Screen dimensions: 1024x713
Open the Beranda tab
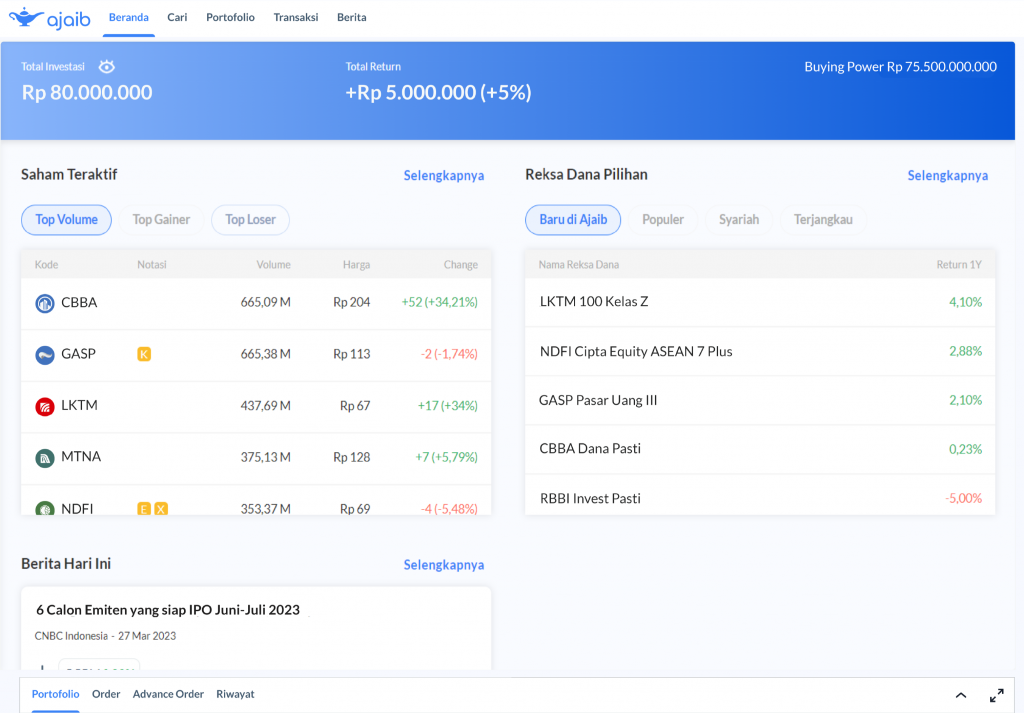coord(129,18)
